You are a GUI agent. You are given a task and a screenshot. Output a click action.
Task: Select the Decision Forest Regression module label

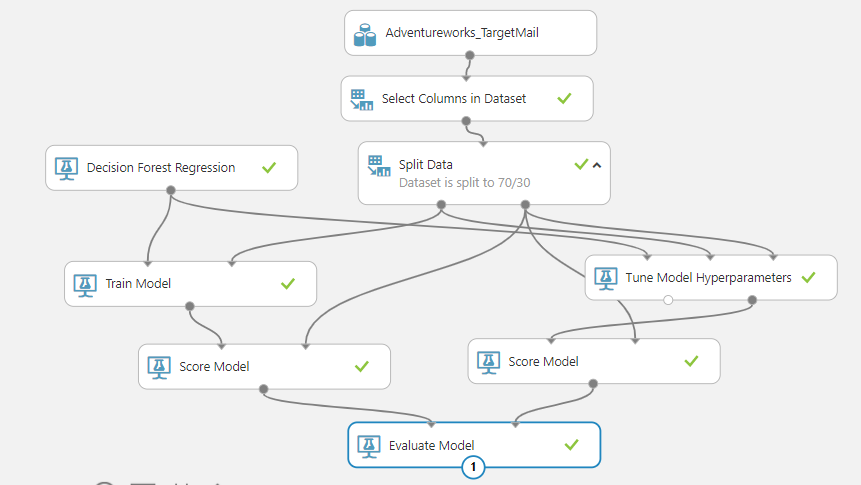pyautogui.click(x=161, y=168)
